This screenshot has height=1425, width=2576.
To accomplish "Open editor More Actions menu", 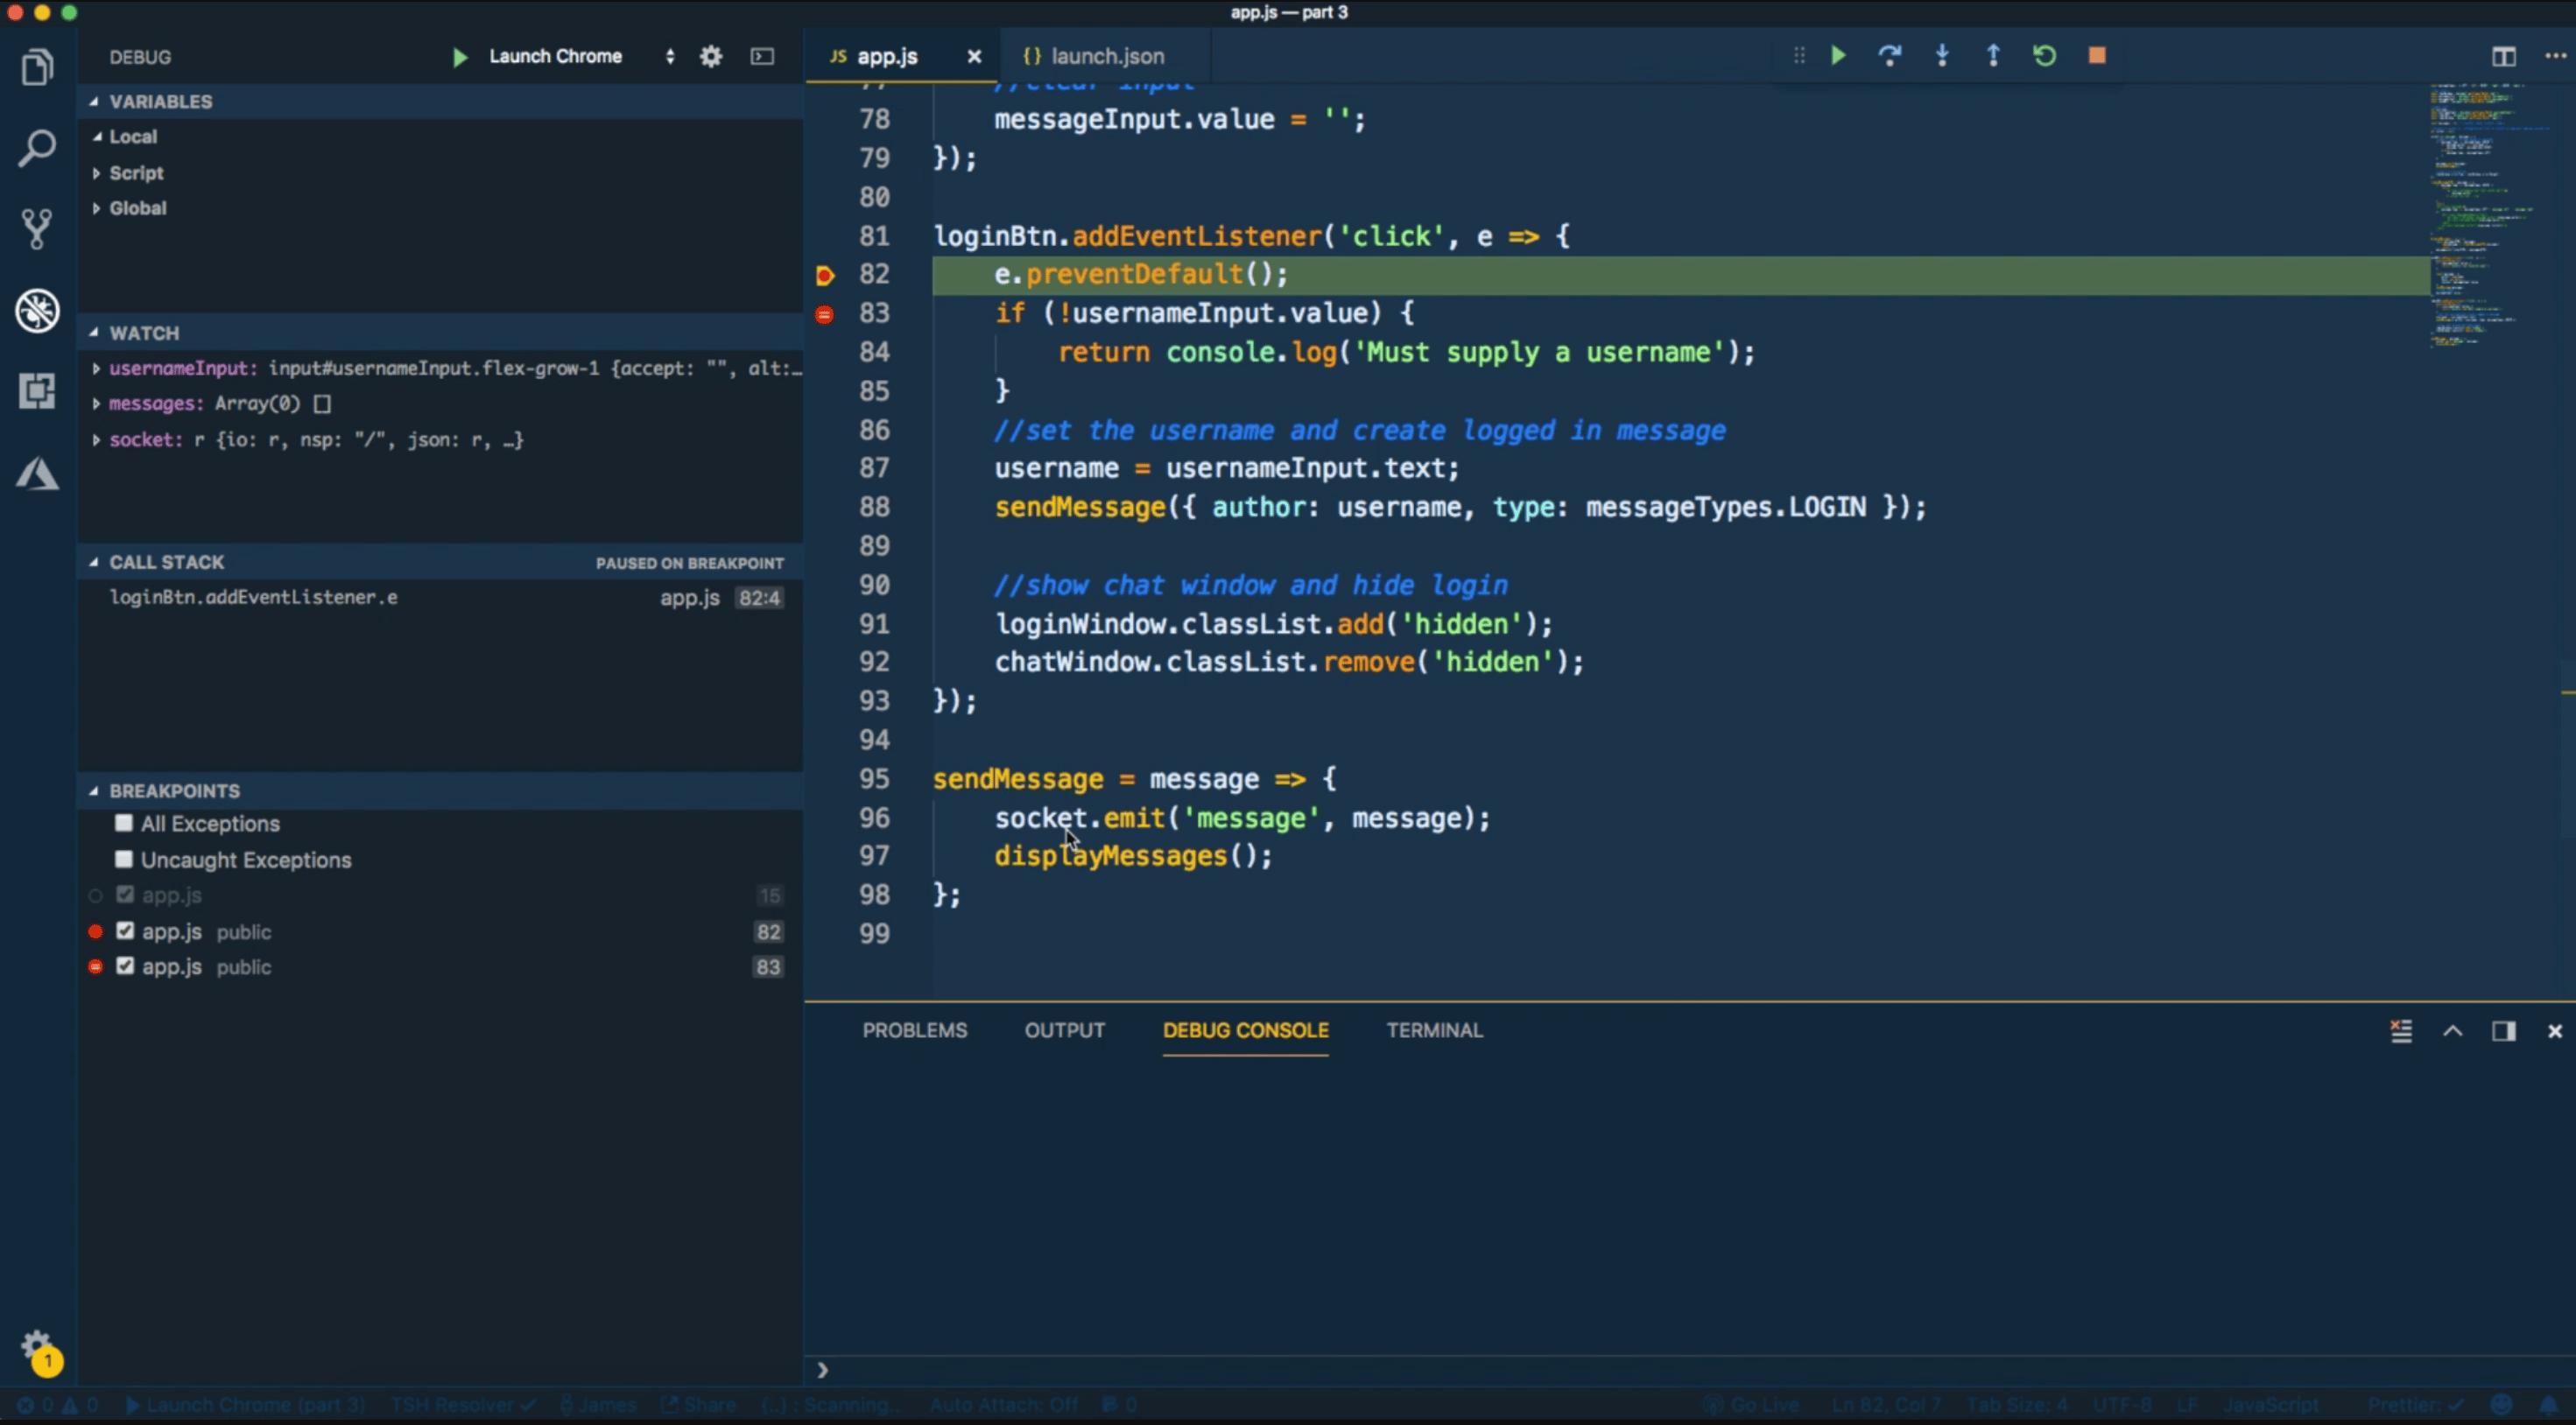I will coord(2555,56).
